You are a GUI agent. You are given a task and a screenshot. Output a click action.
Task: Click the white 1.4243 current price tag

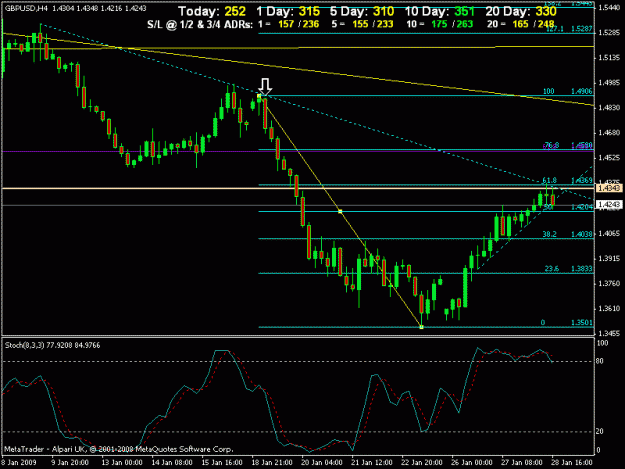[609, 205]
